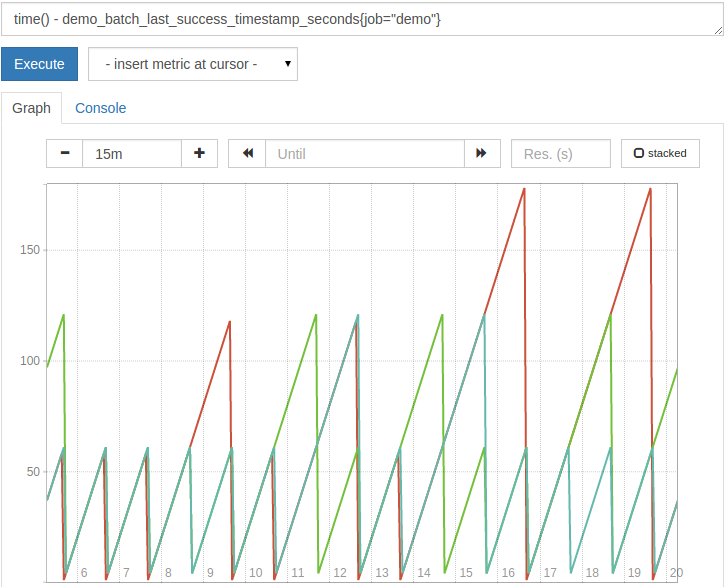Grab the expression box resize handle
The image size is (727, 587).
pos(718,31)
